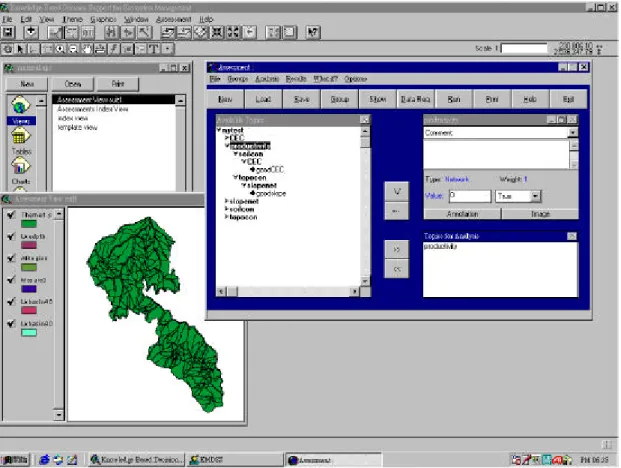Click the Scale input field
The height and width of the screenshot is (468, 621).
tap(524, 49)
